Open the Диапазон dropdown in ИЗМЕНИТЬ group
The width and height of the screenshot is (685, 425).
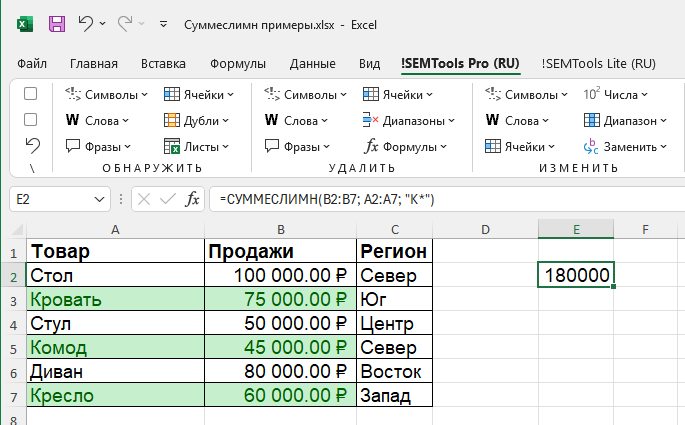pyautogui.click(x=625, y=120)
